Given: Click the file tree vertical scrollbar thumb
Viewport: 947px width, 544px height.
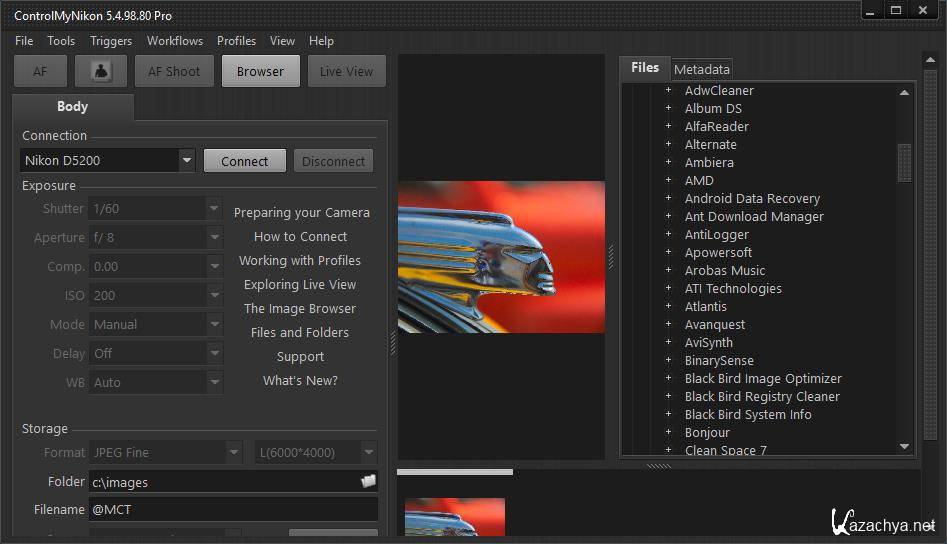Looking at the screenshot, I should (904, 163).
